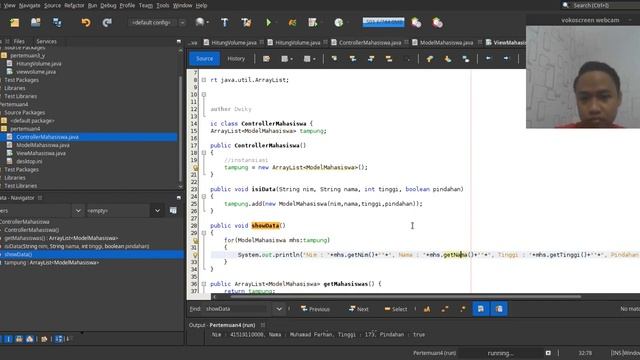Click Find Previous Occurrence icon in editor toolbar
Viewport: 640px width, 360px height.
point(352,59)
